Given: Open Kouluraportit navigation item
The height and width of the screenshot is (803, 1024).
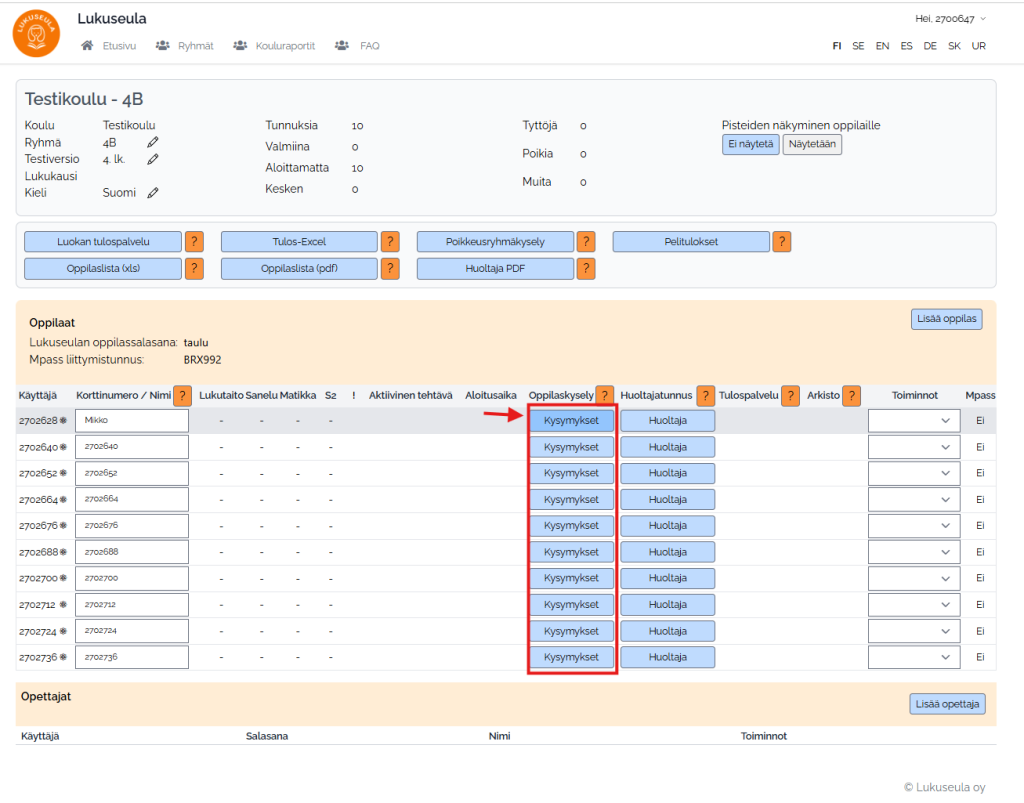Looking at the screenshot, I should pos(274,46).
